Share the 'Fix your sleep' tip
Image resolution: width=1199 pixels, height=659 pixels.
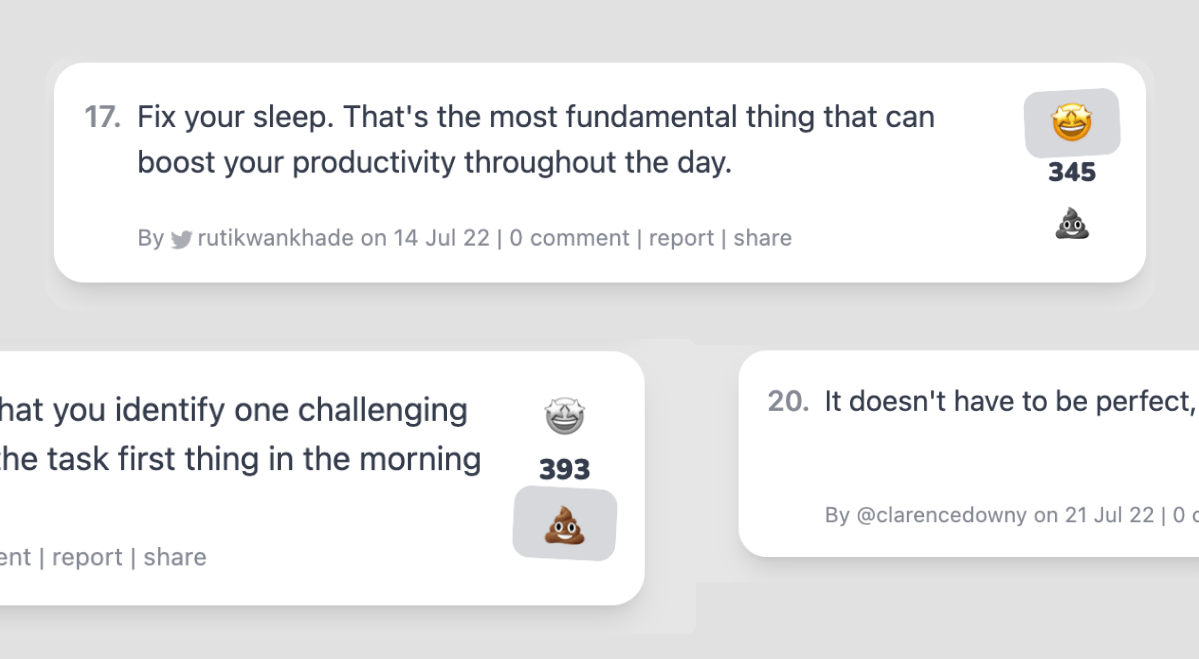tap(762, 238)
